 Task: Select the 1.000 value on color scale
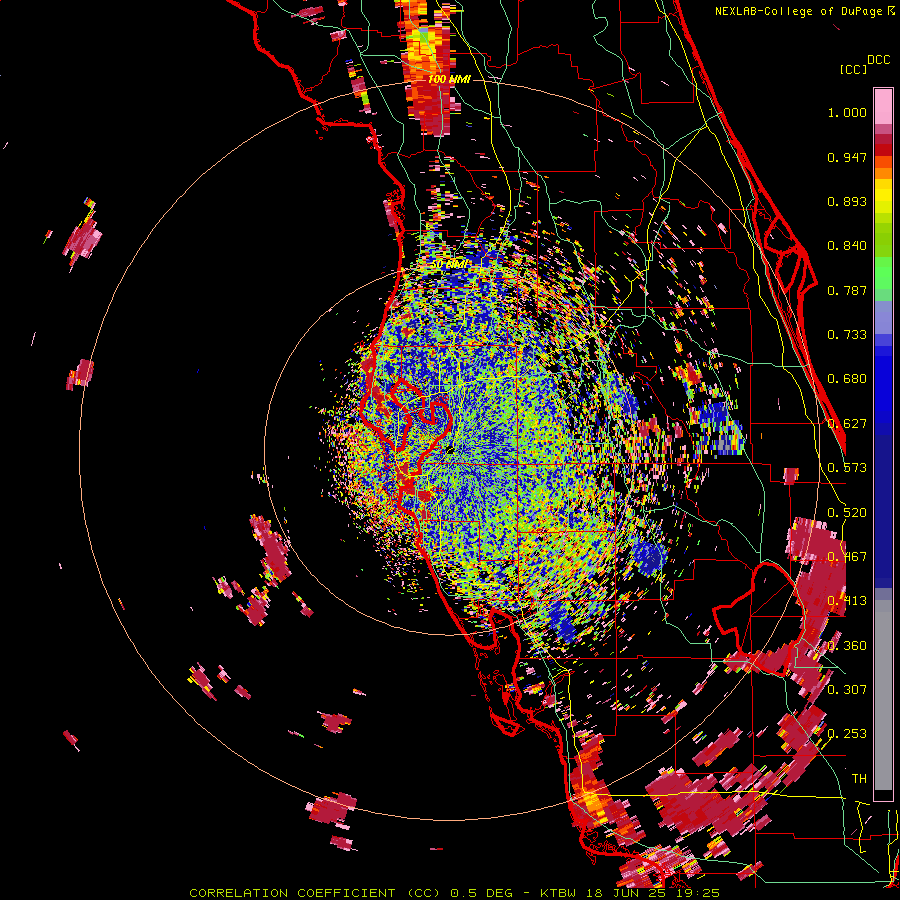tap(847, 112)
